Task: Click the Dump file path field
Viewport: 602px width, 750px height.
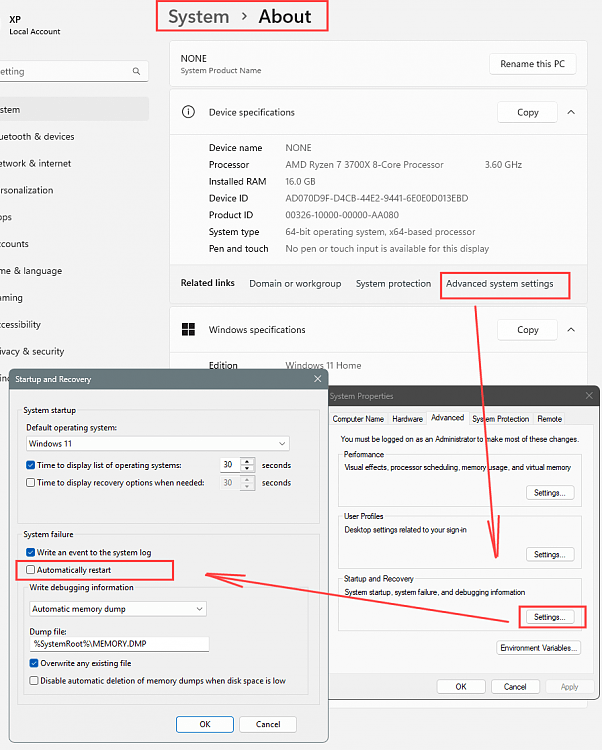Action: (120, 644)
